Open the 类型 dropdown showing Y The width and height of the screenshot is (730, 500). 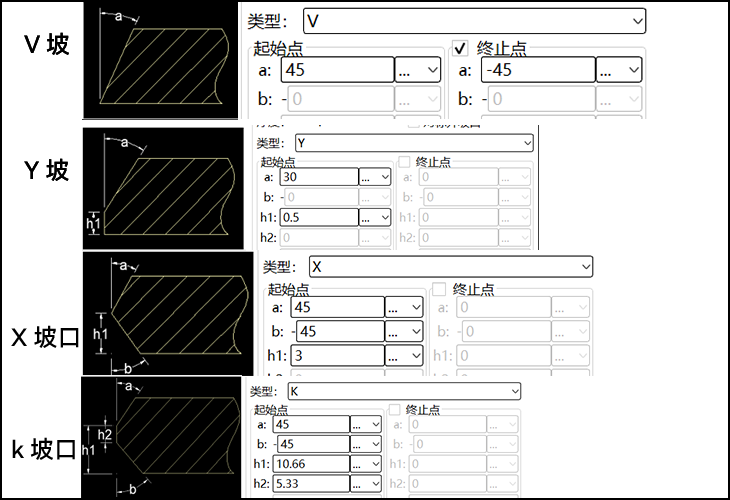point(408,144)
